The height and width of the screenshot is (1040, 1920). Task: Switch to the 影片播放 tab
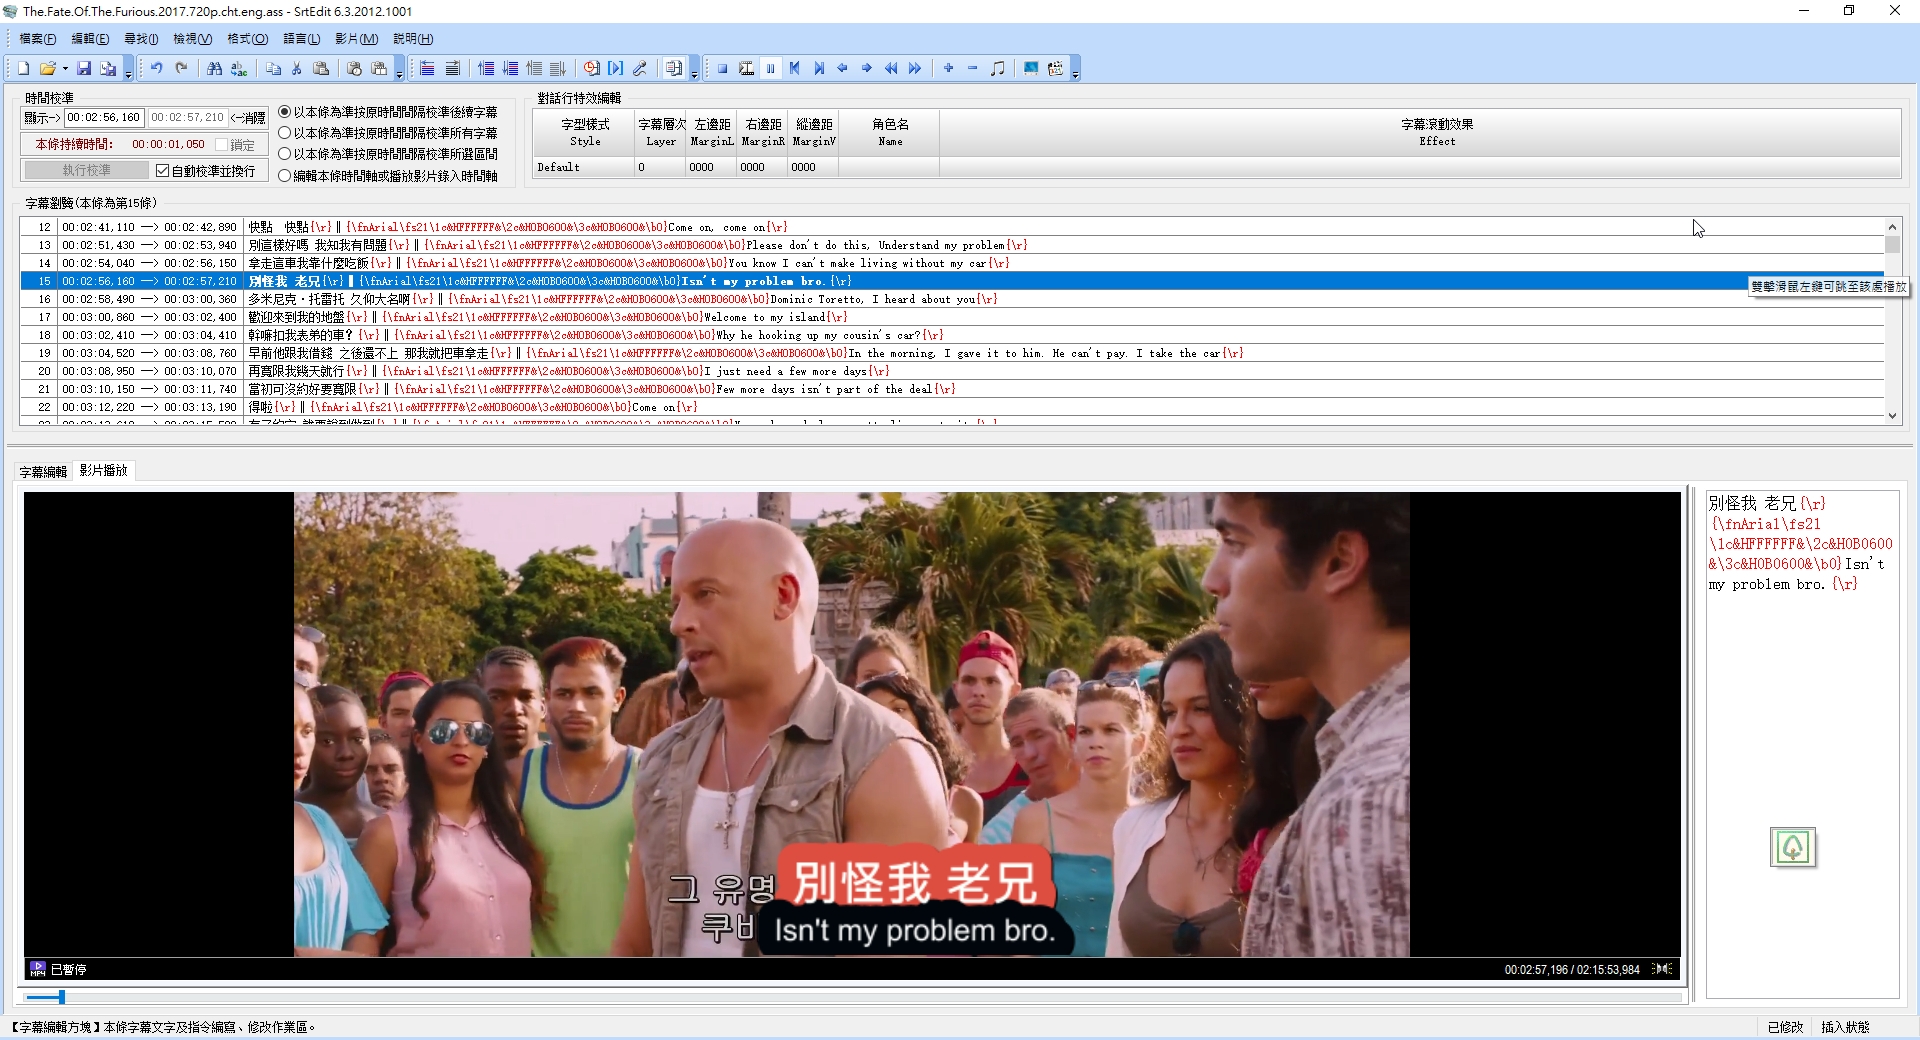(104, 470)
